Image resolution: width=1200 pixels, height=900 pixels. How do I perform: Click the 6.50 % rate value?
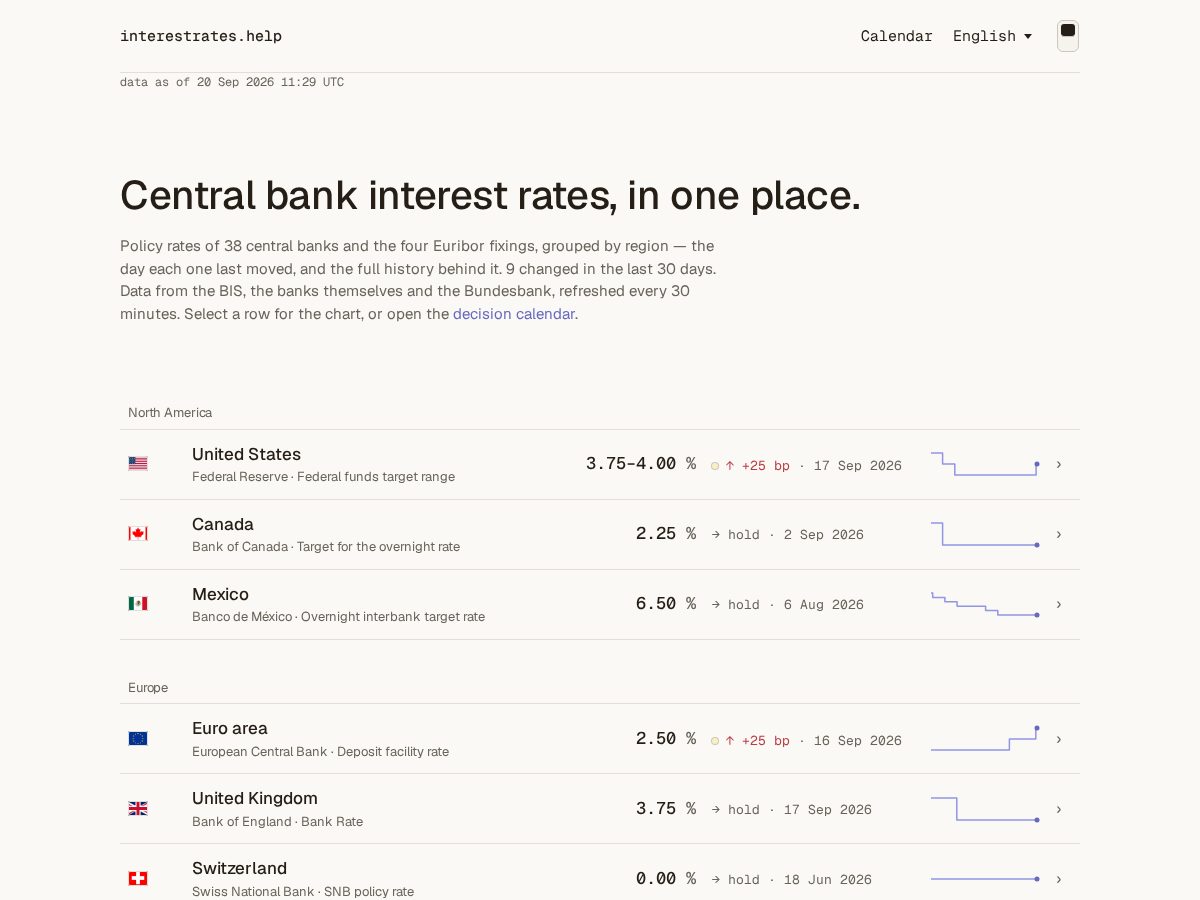click(x=666, y=604)
